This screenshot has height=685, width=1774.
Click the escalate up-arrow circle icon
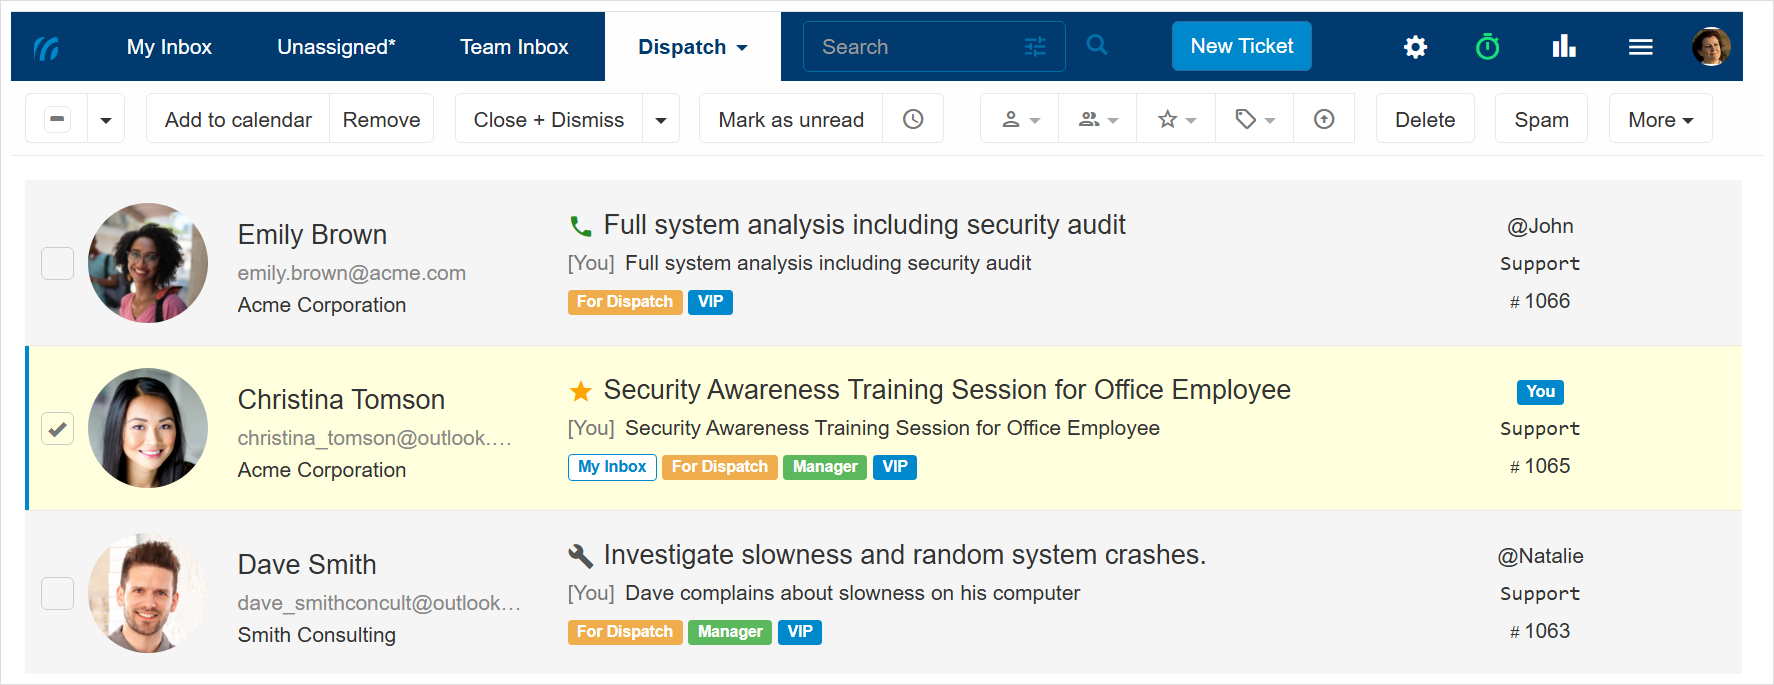pos(1324,119)
